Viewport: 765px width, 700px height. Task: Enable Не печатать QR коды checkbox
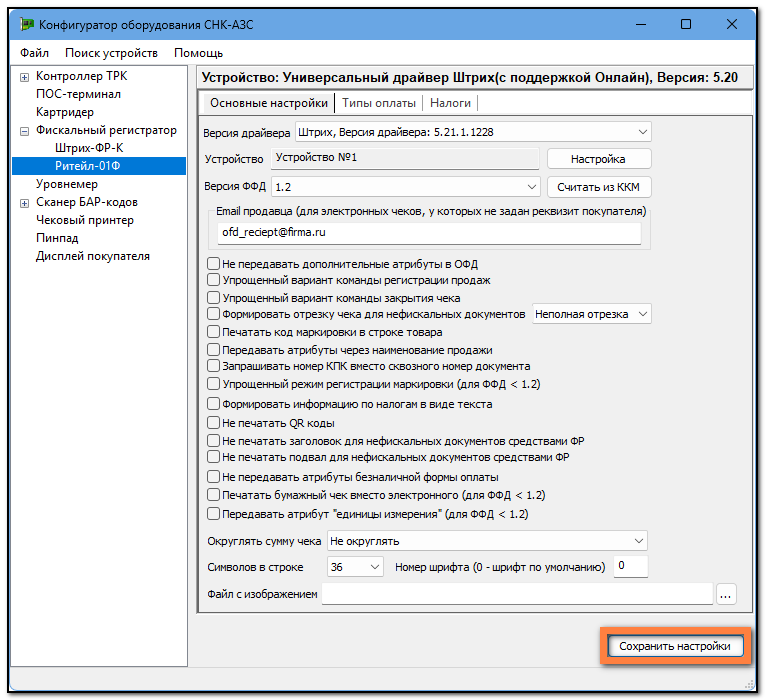pyautogui.click(x=213, y=422)
